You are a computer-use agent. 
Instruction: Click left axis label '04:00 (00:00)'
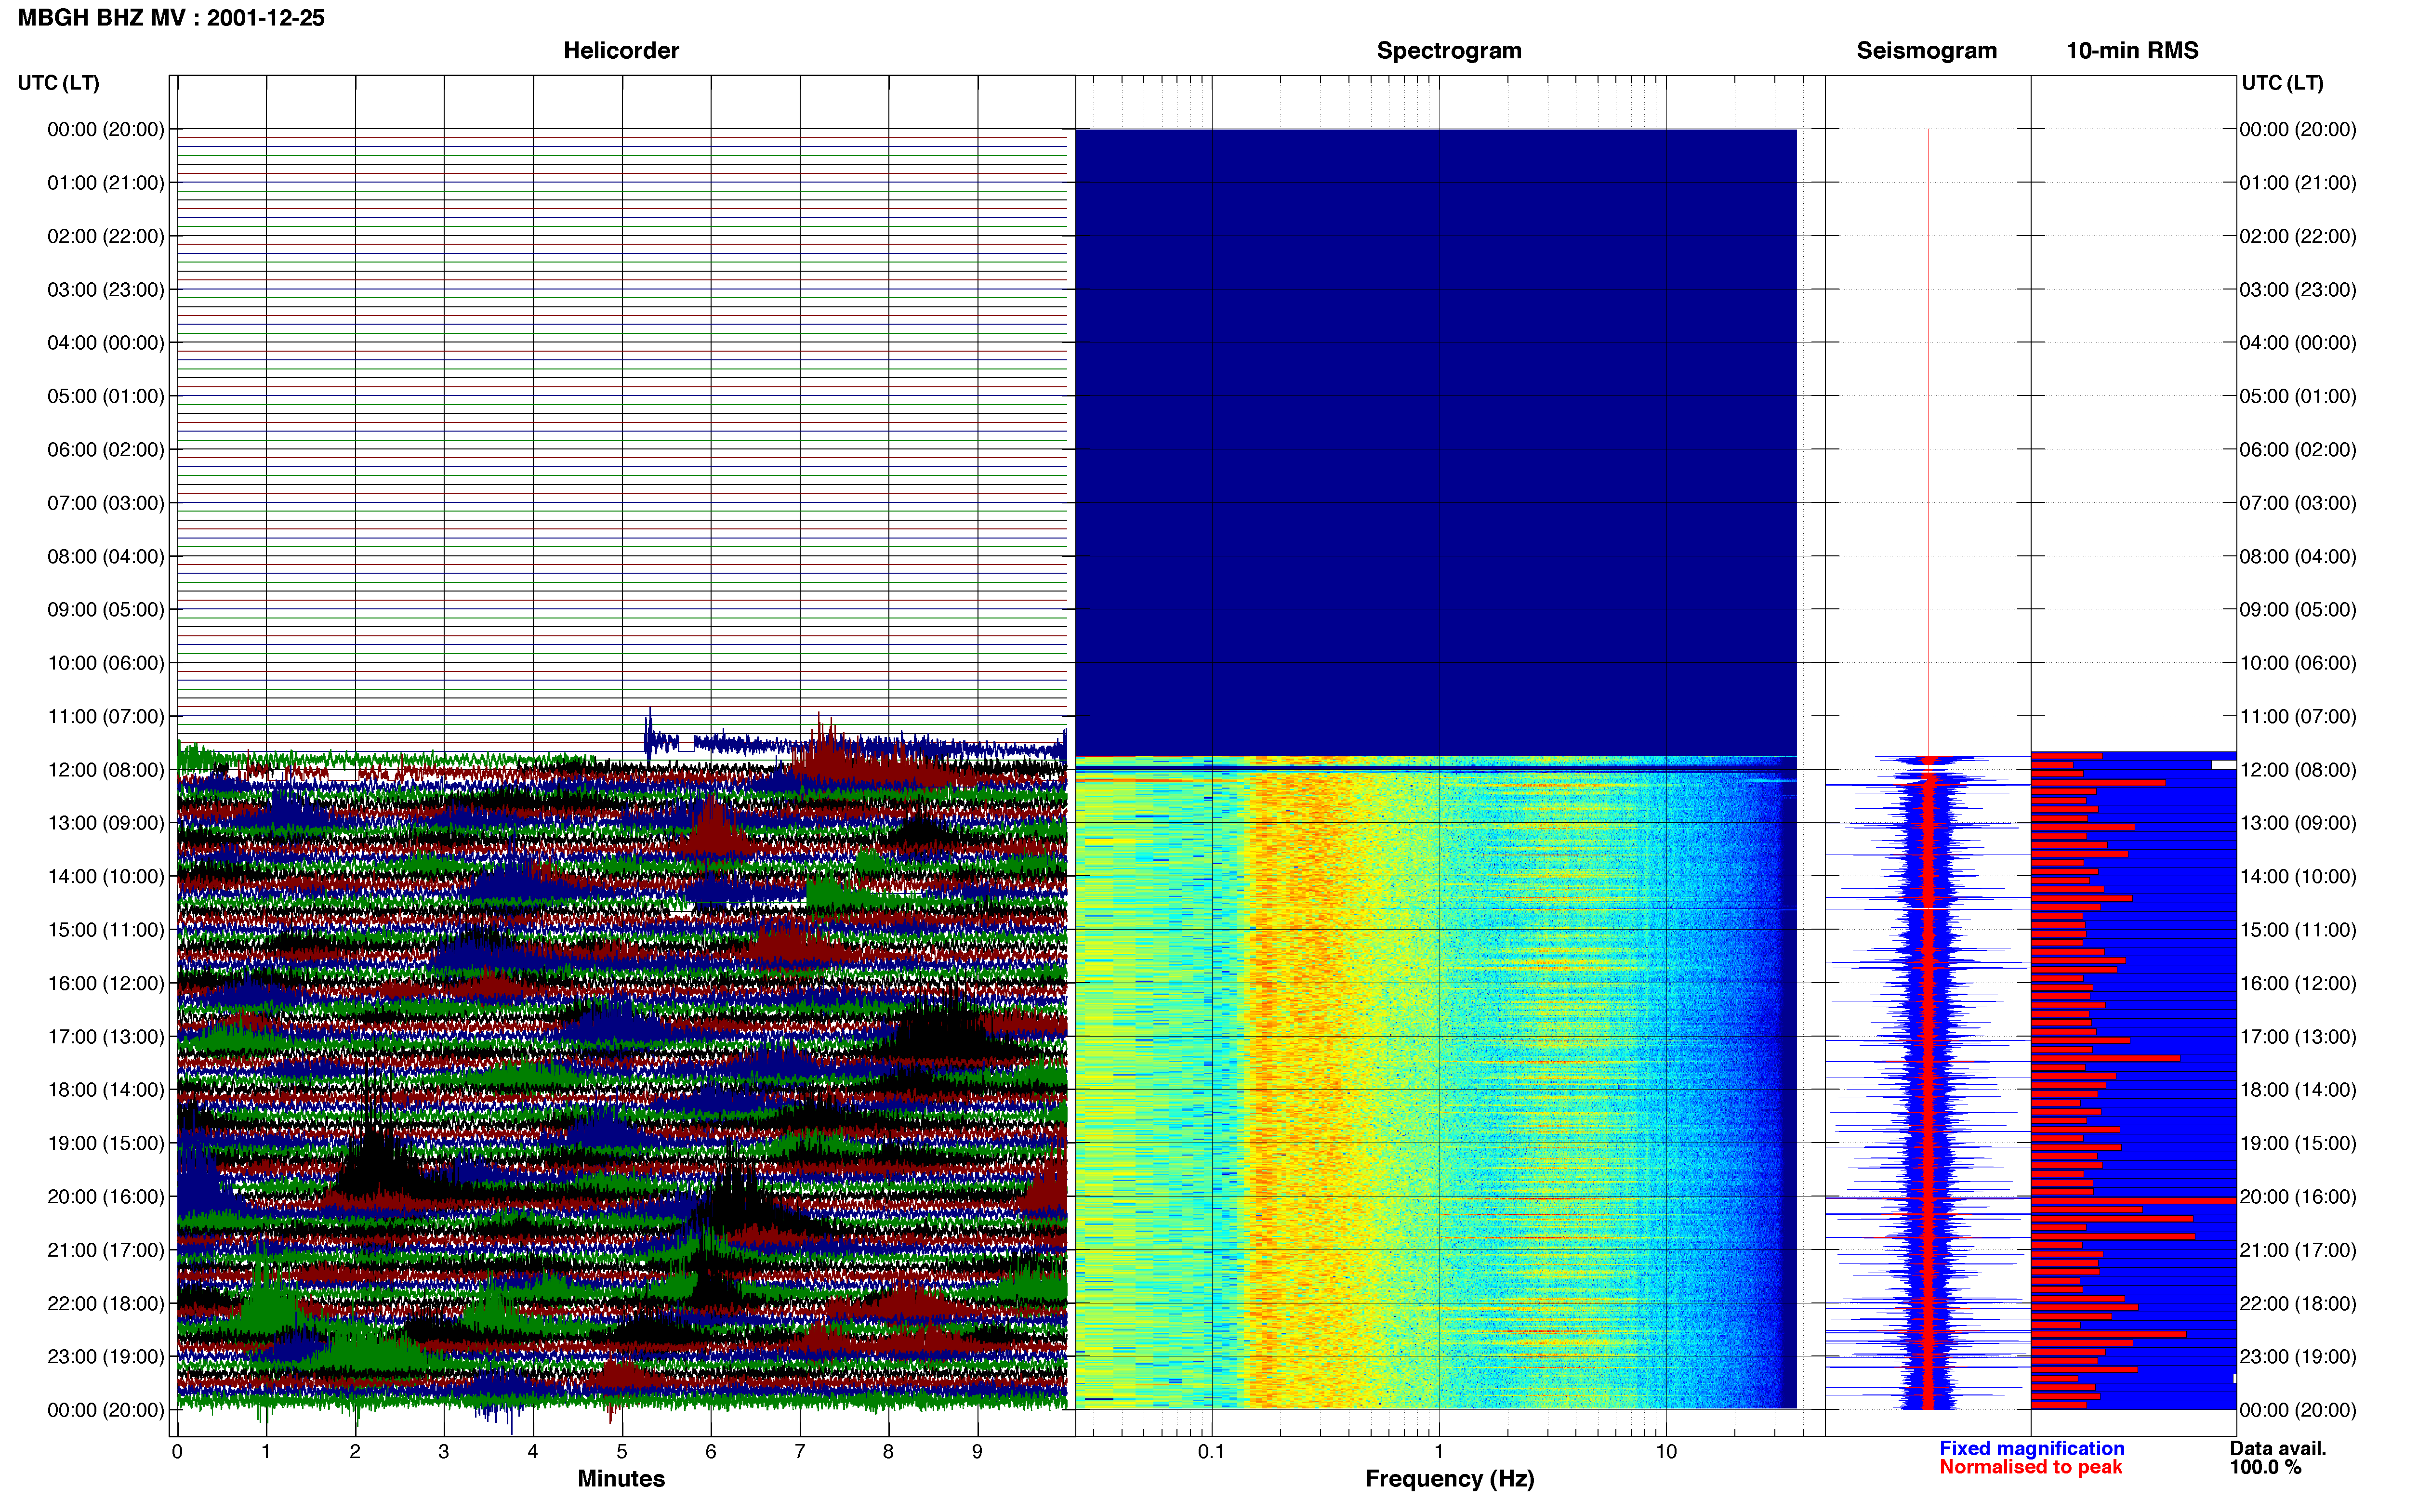pos(106,343)
